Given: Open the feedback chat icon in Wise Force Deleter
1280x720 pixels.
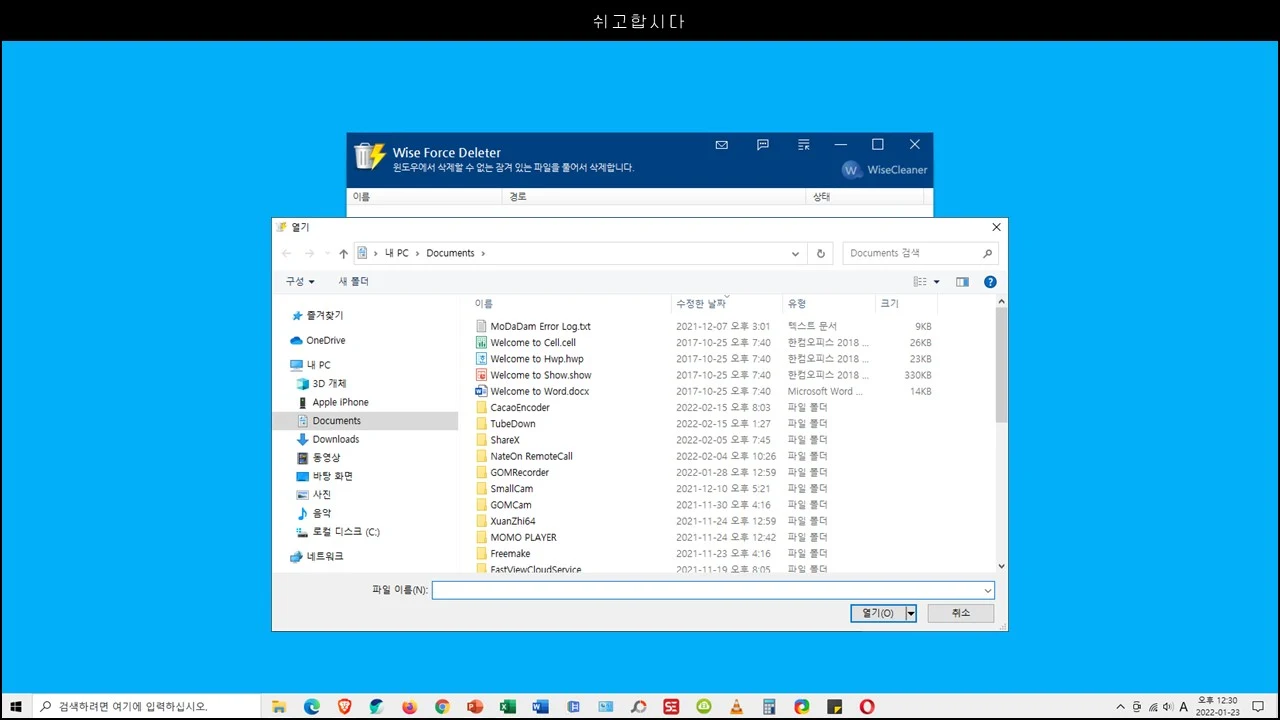Looking at the screenshot, I should [x=763, y=145].
